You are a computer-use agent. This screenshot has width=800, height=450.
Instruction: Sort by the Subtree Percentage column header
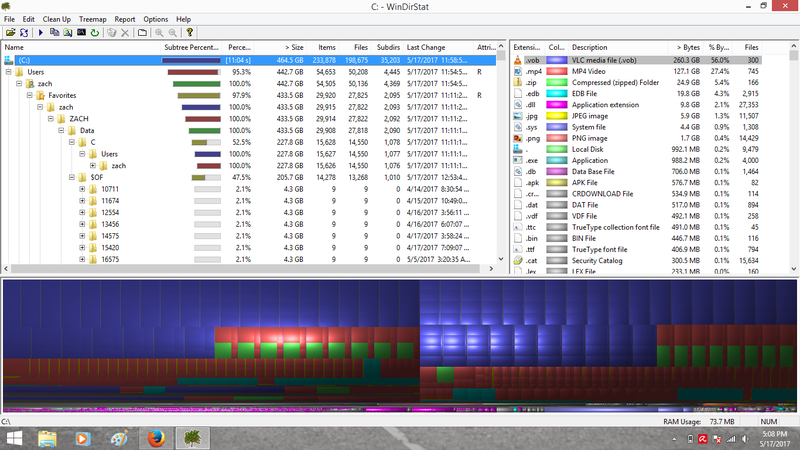click(191, 47)
